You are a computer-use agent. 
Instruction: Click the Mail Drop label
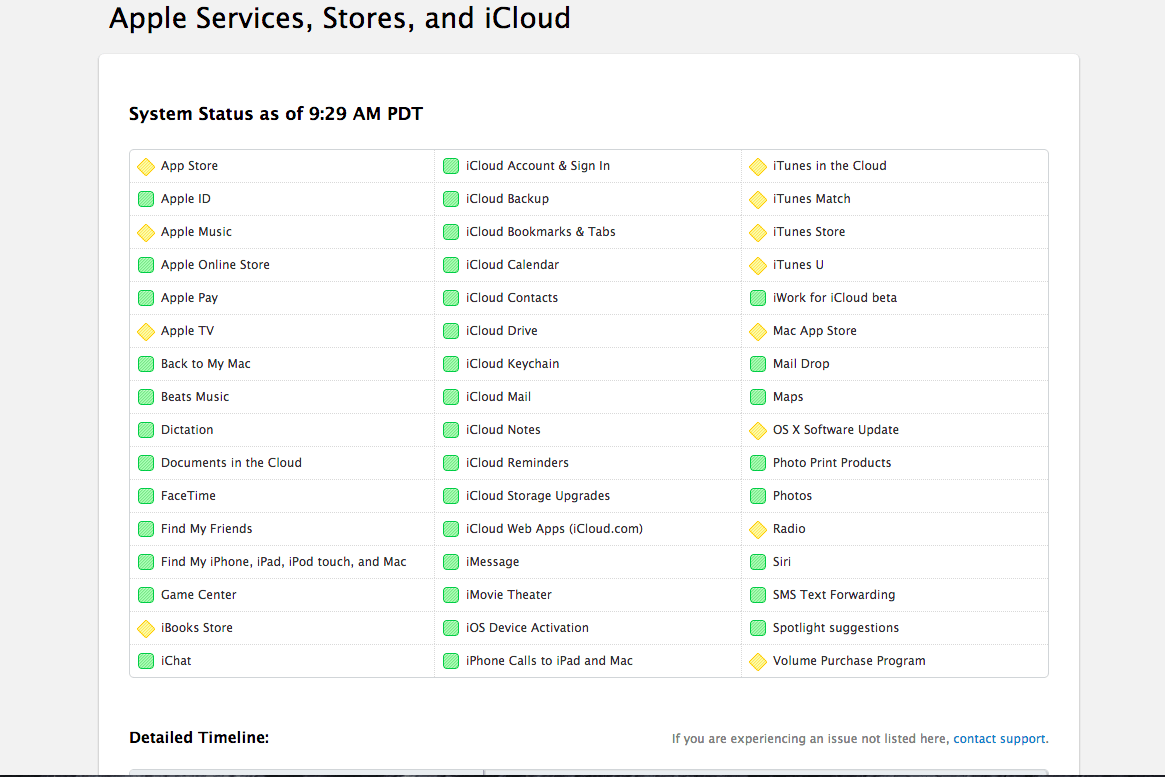(x=801, y=363)
